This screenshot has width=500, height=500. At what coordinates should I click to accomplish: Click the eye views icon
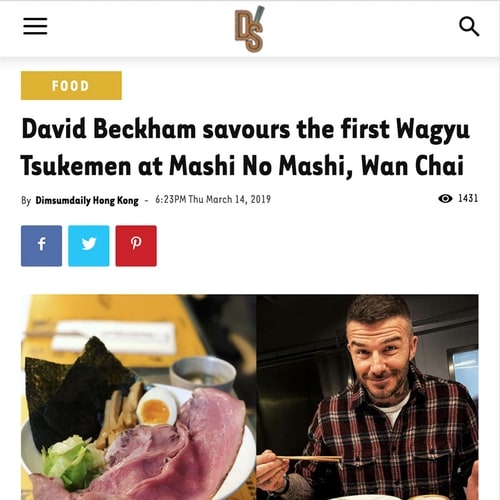pyautogui.click(x=445, y=198)
